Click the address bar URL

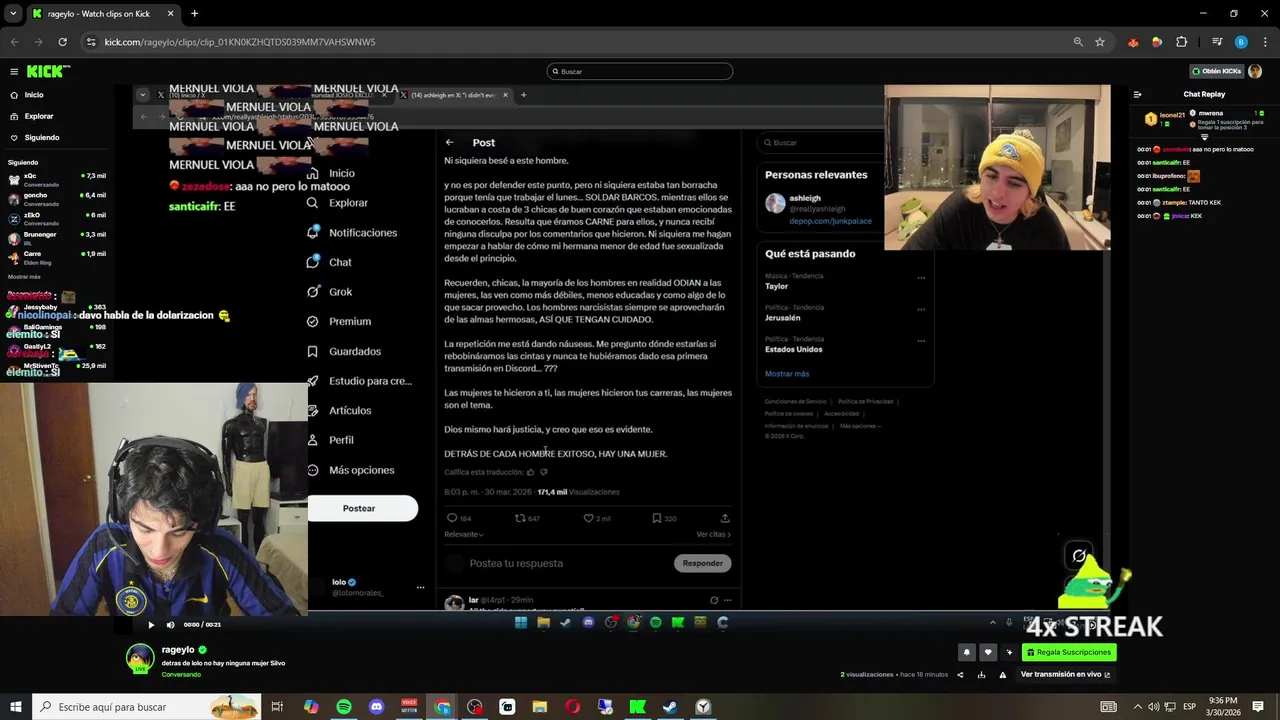pyautogui.click(x=240, y=42)
